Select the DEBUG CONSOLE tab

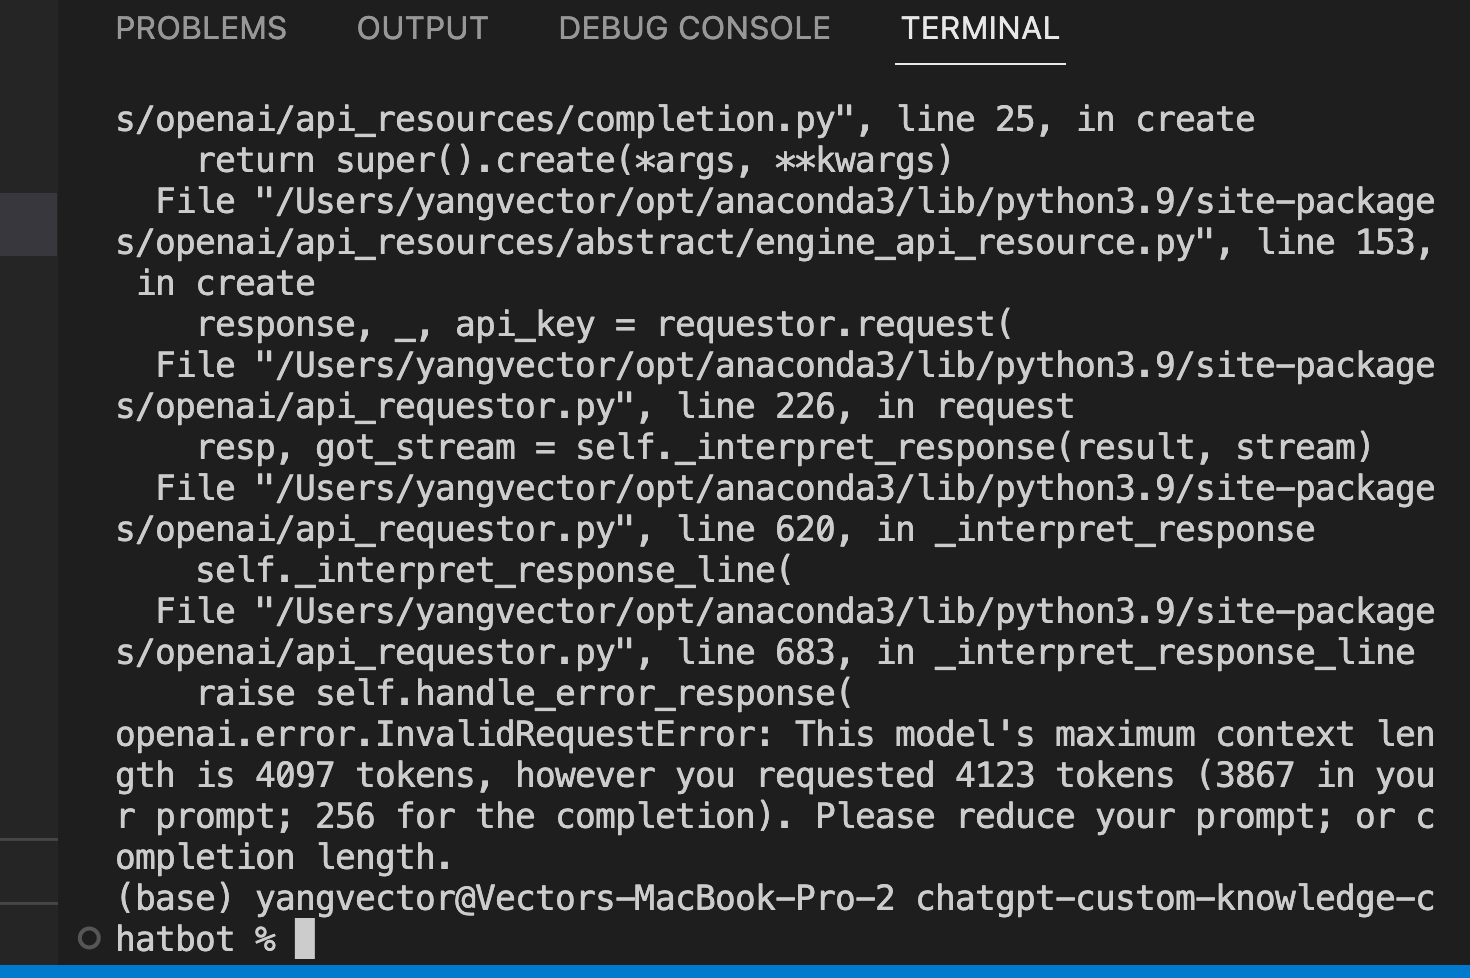pos(694,28)
